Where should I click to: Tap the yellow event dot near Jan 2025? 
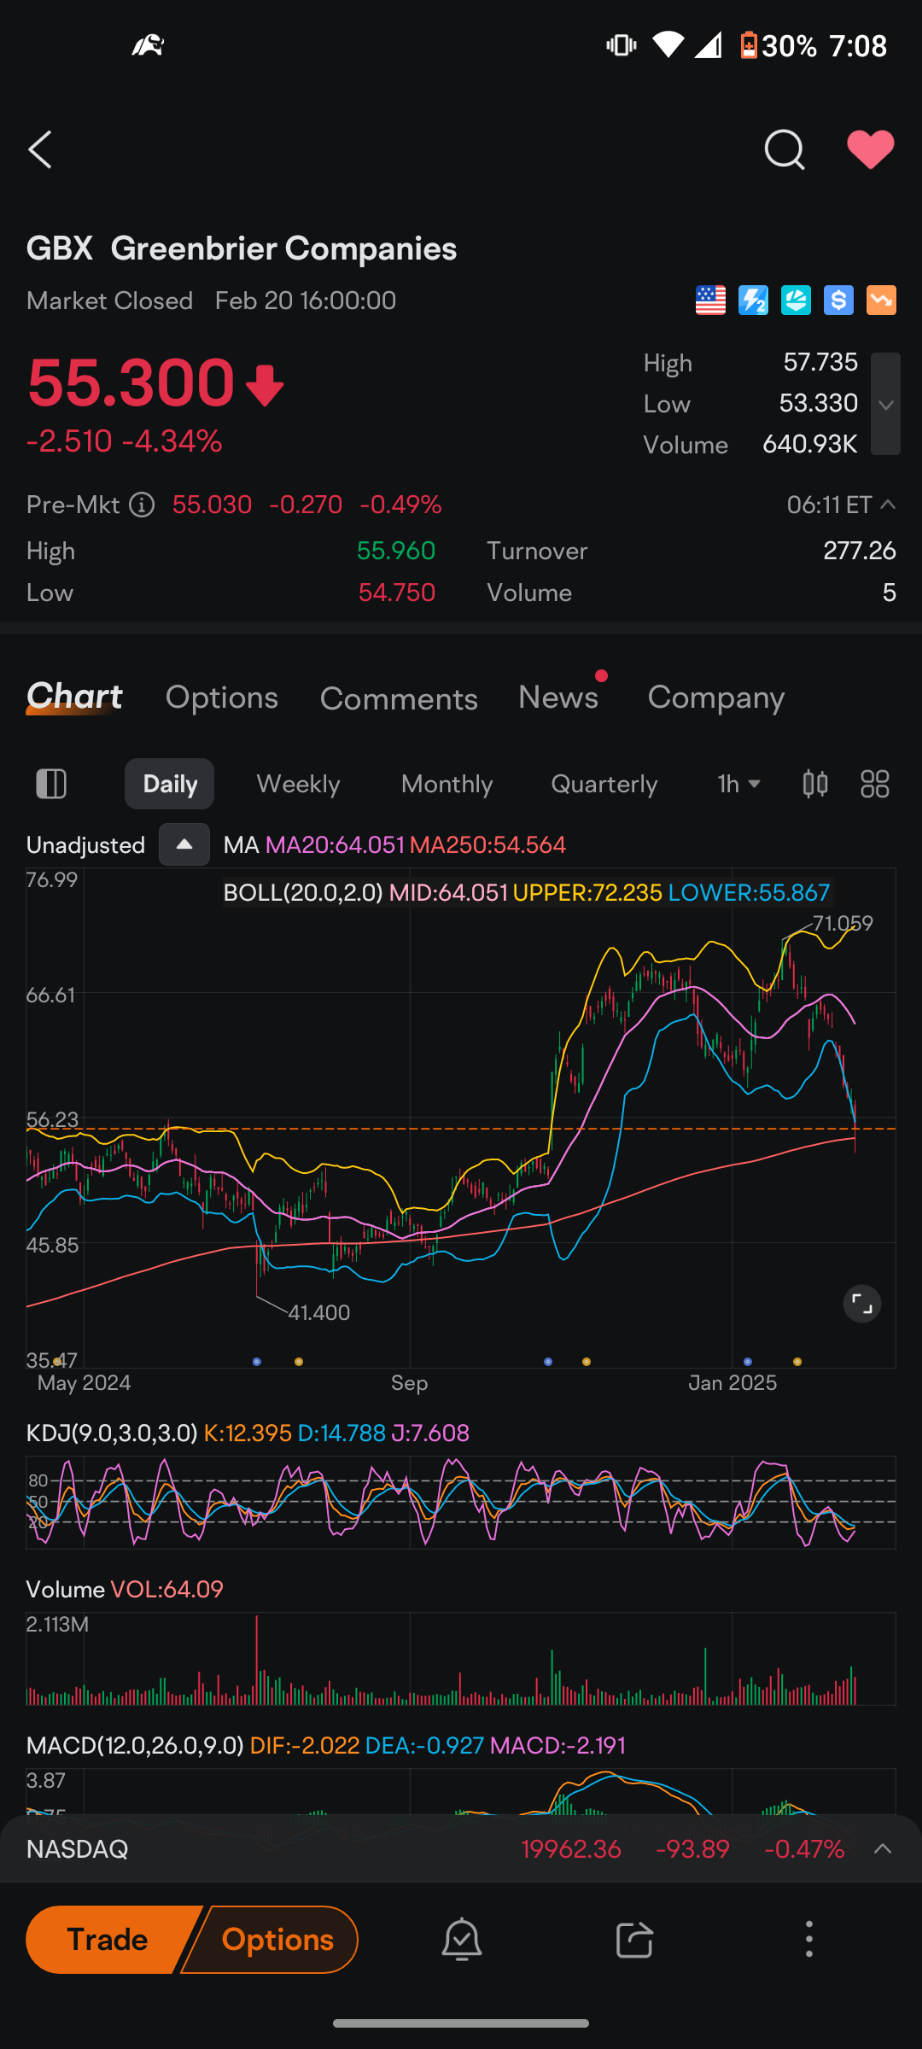click(797, 1361)
